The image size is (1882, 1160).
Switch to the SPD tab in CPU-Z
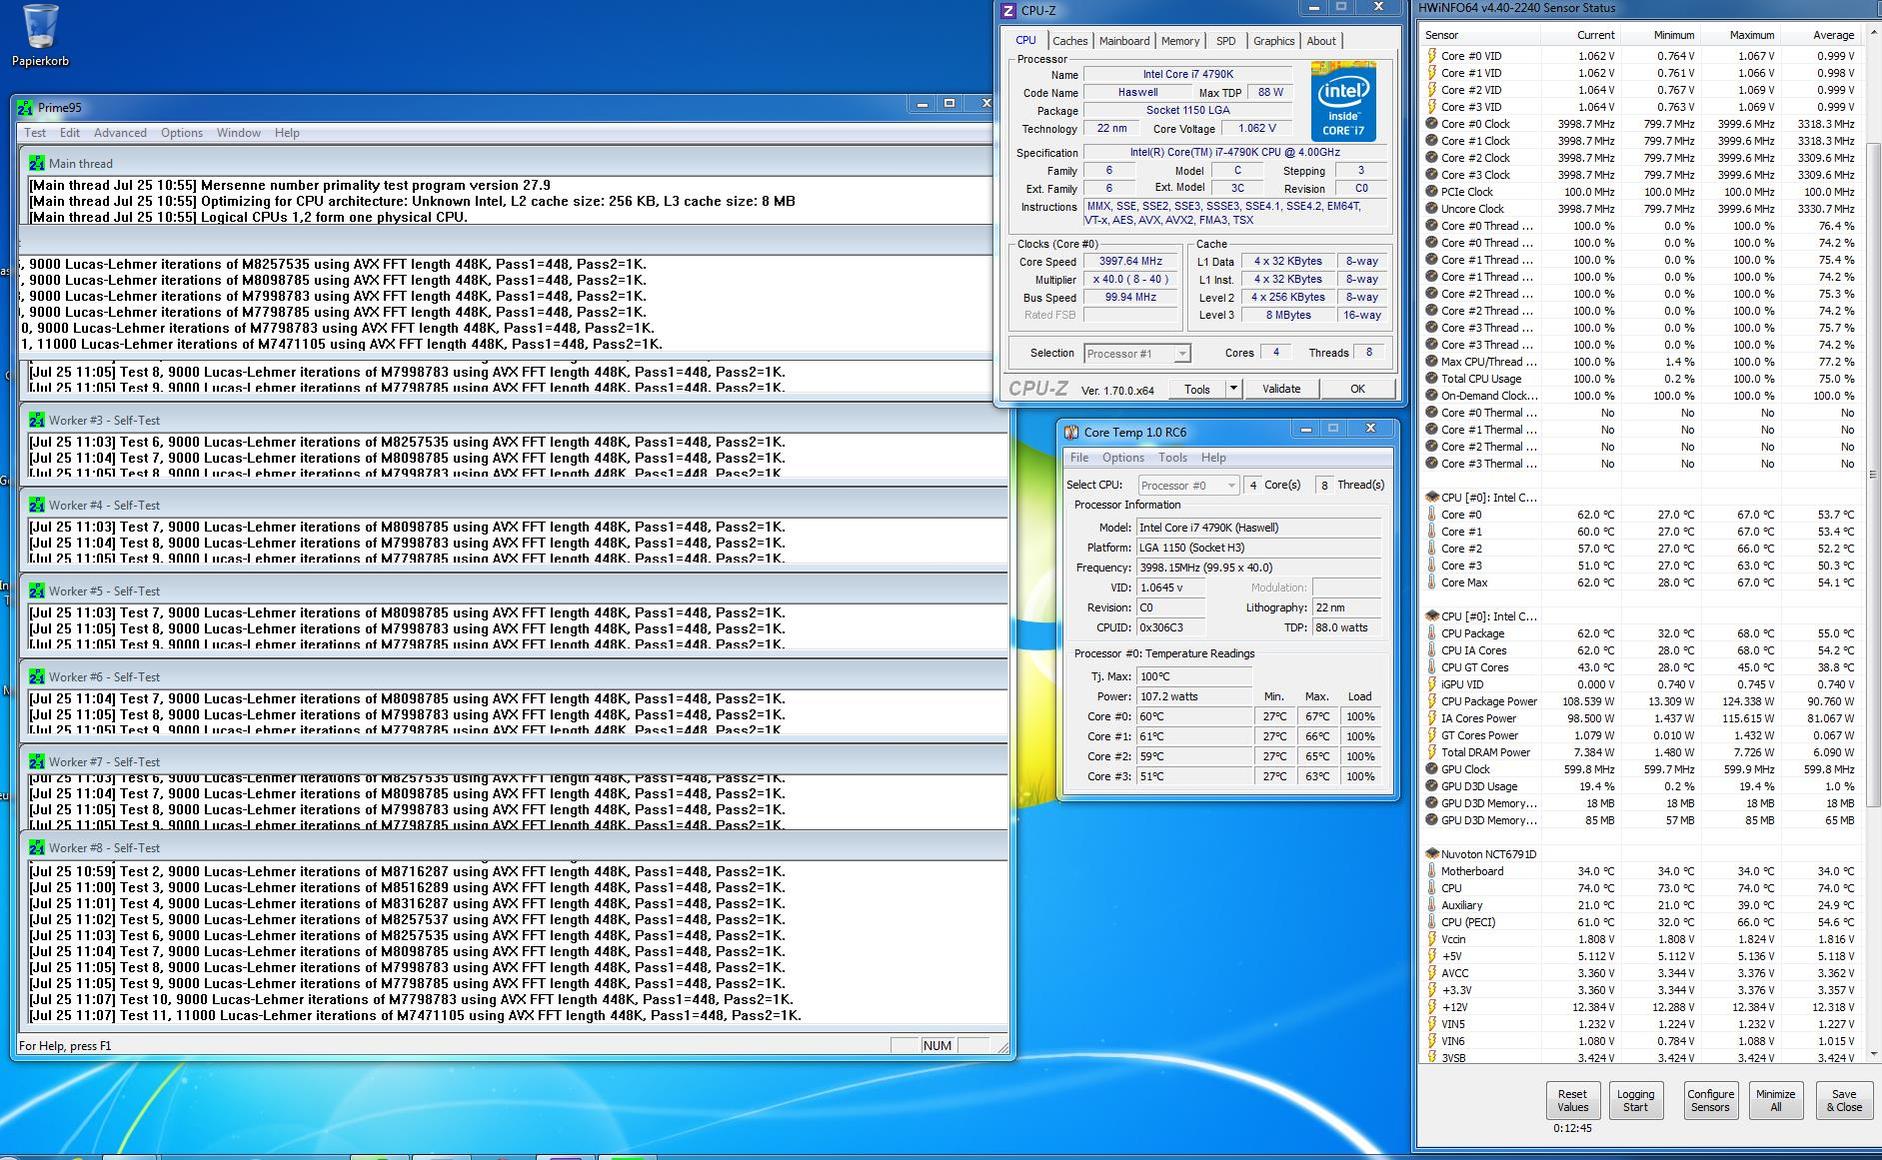point(1226,41)
